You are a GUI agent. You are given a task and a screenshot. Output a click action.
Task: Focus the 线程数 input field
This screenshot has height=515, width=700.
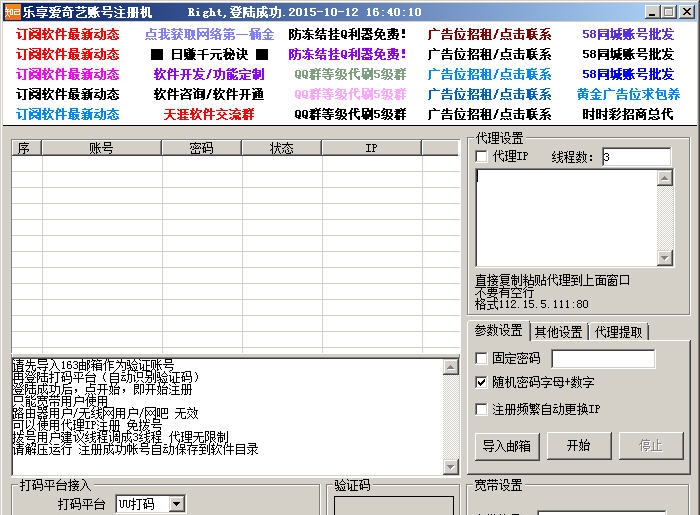tap(636, 157)
